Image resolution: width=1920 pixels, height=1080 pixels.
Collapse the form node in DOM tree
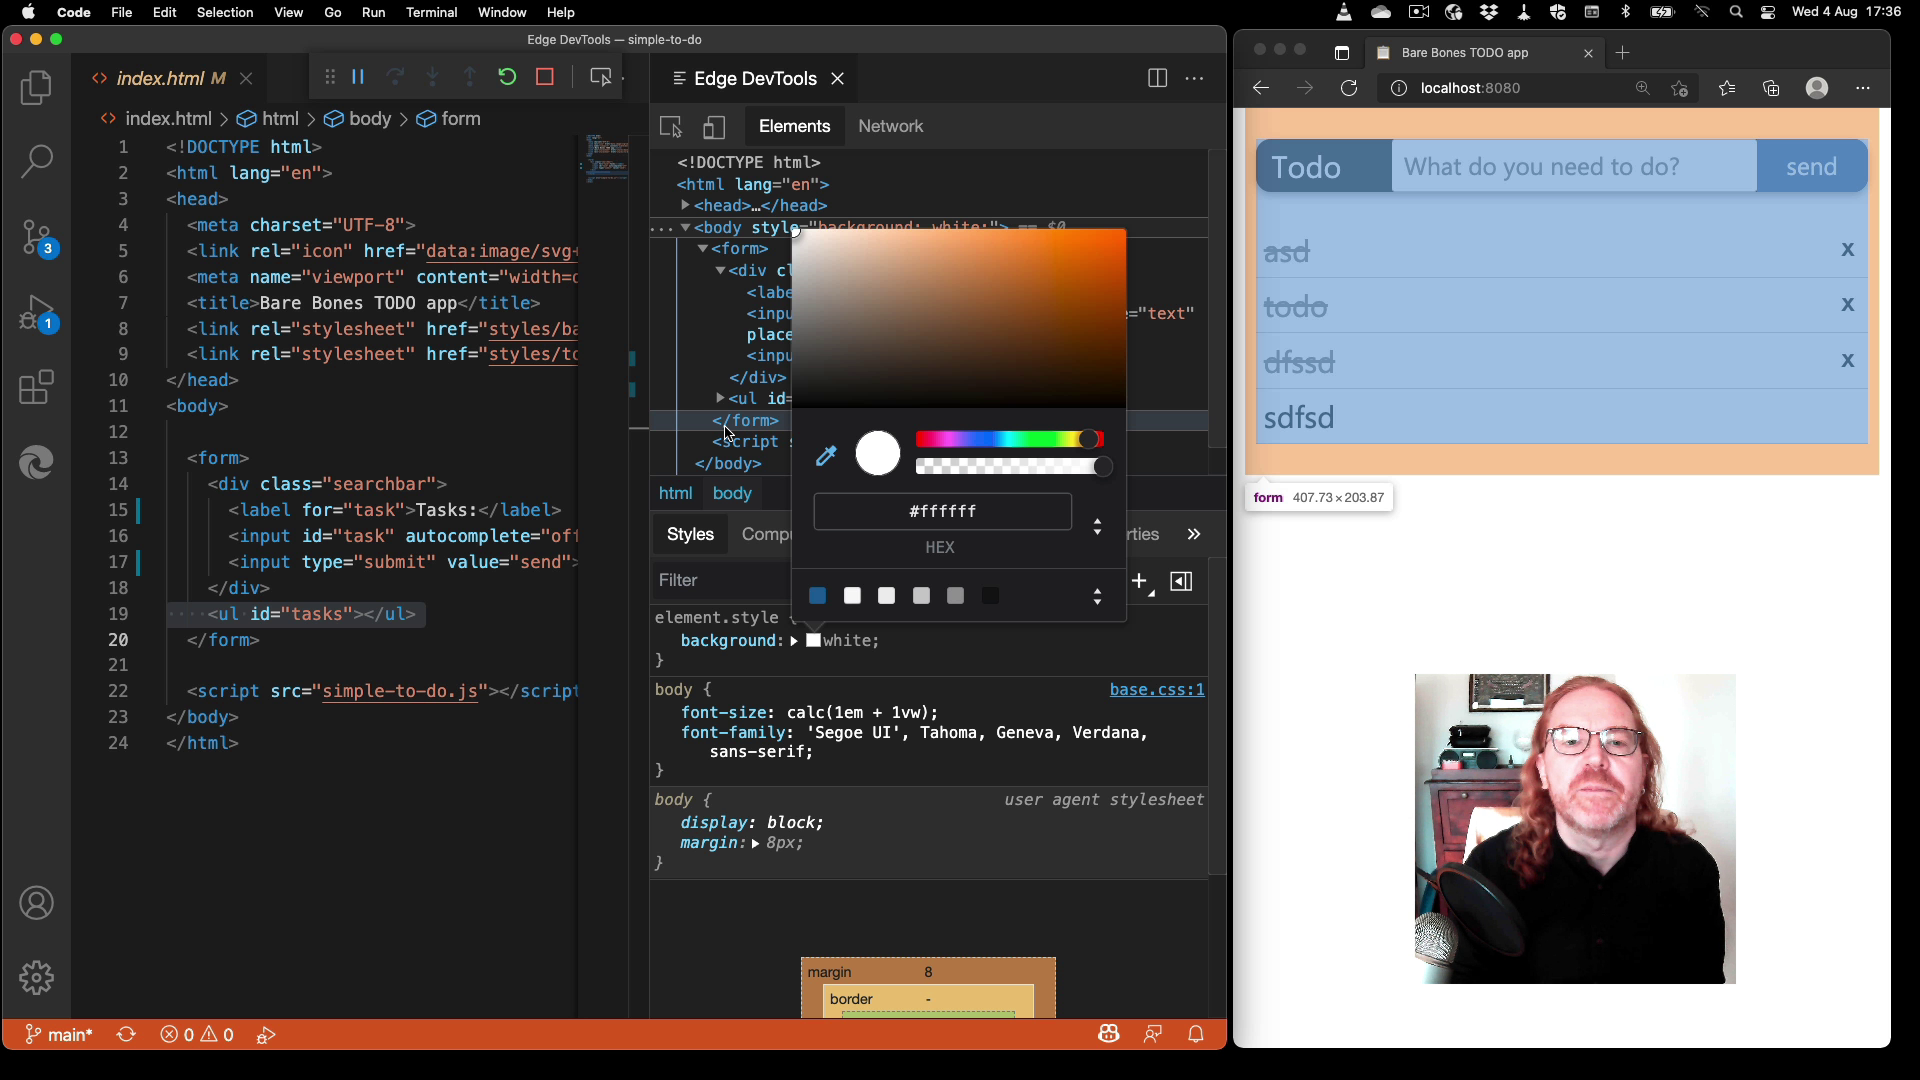(703, 249)
